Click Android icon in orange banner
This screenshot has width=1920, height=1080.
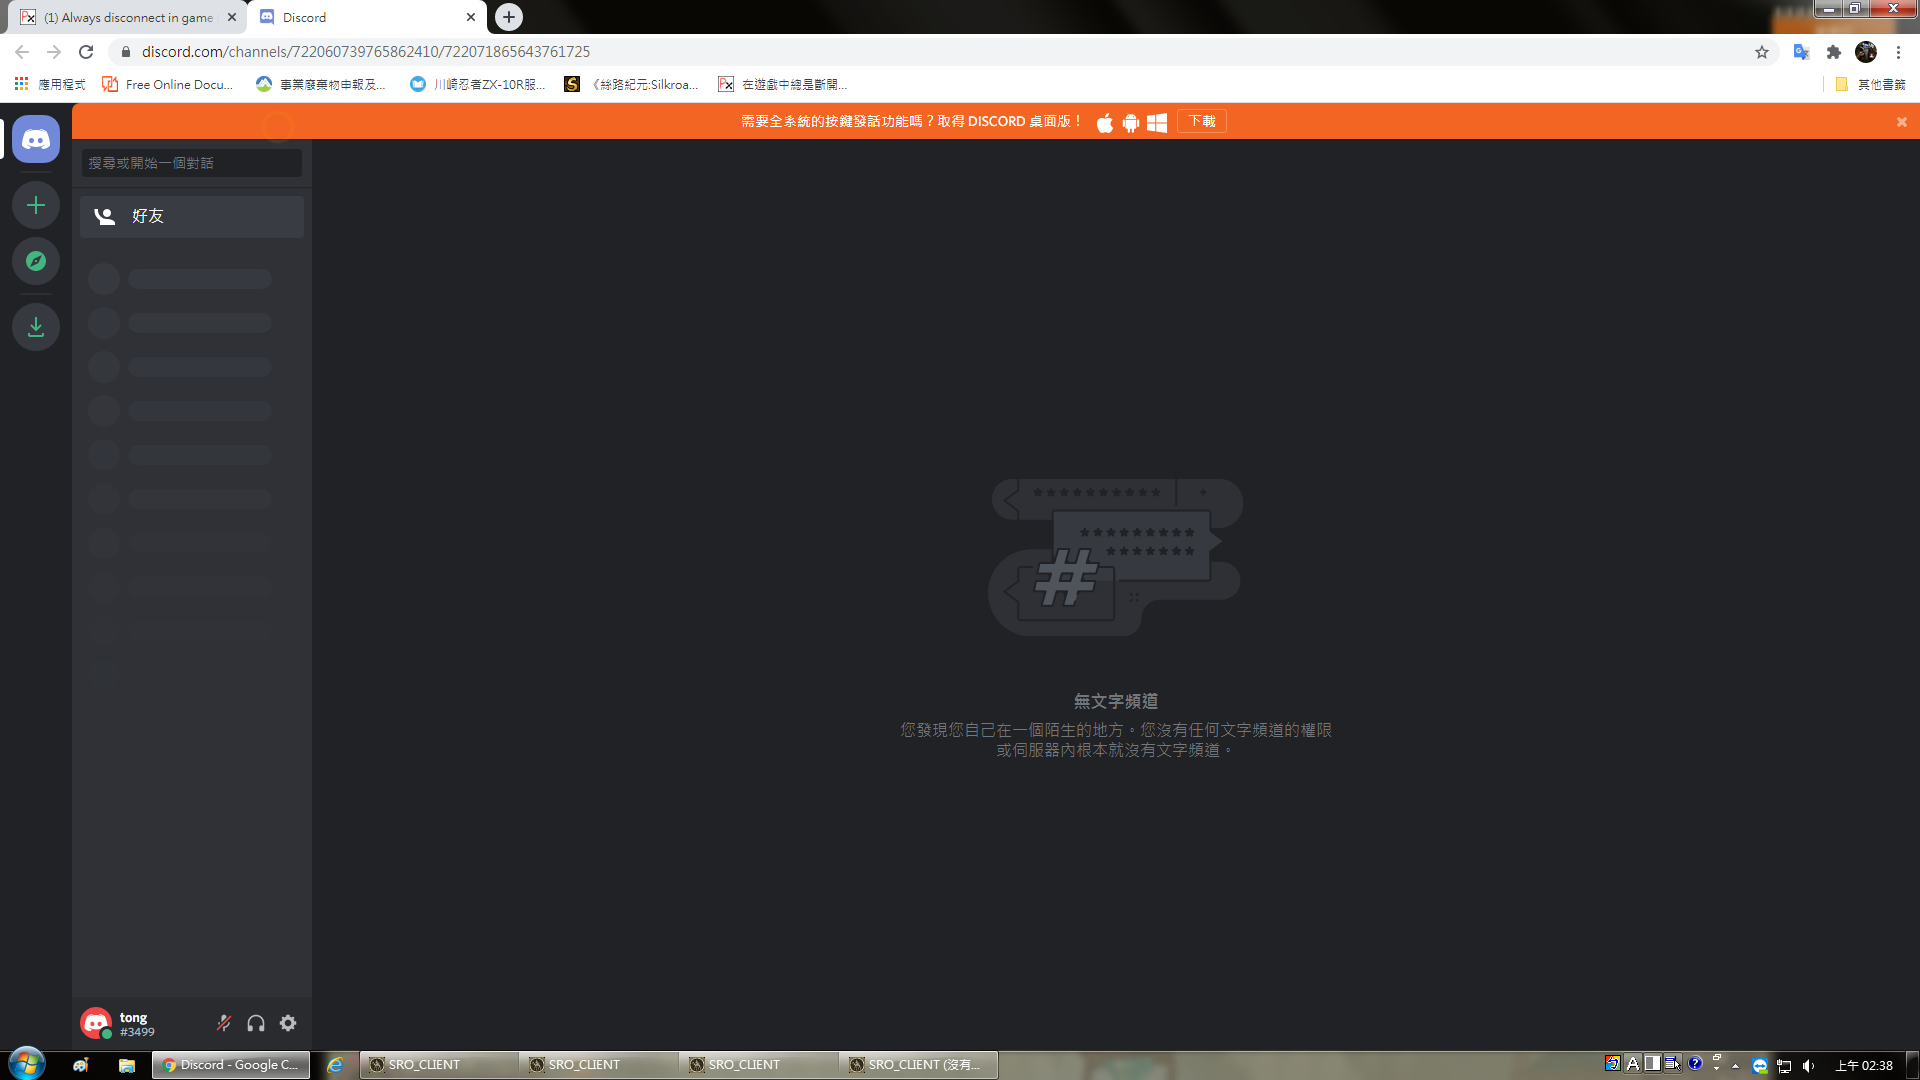1131,122
